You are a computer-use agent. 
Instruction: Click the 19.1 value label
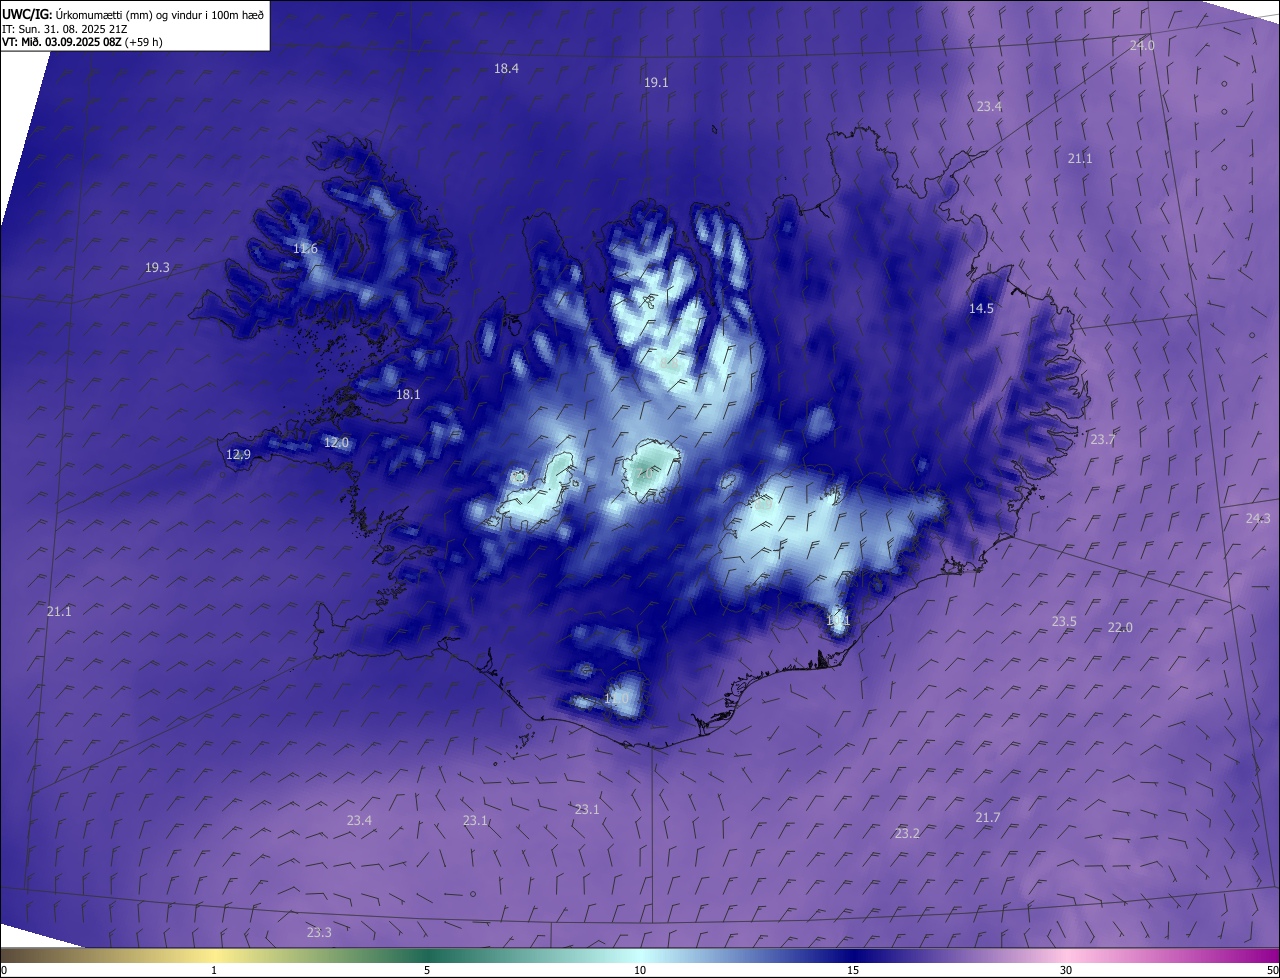click(656, 83)
